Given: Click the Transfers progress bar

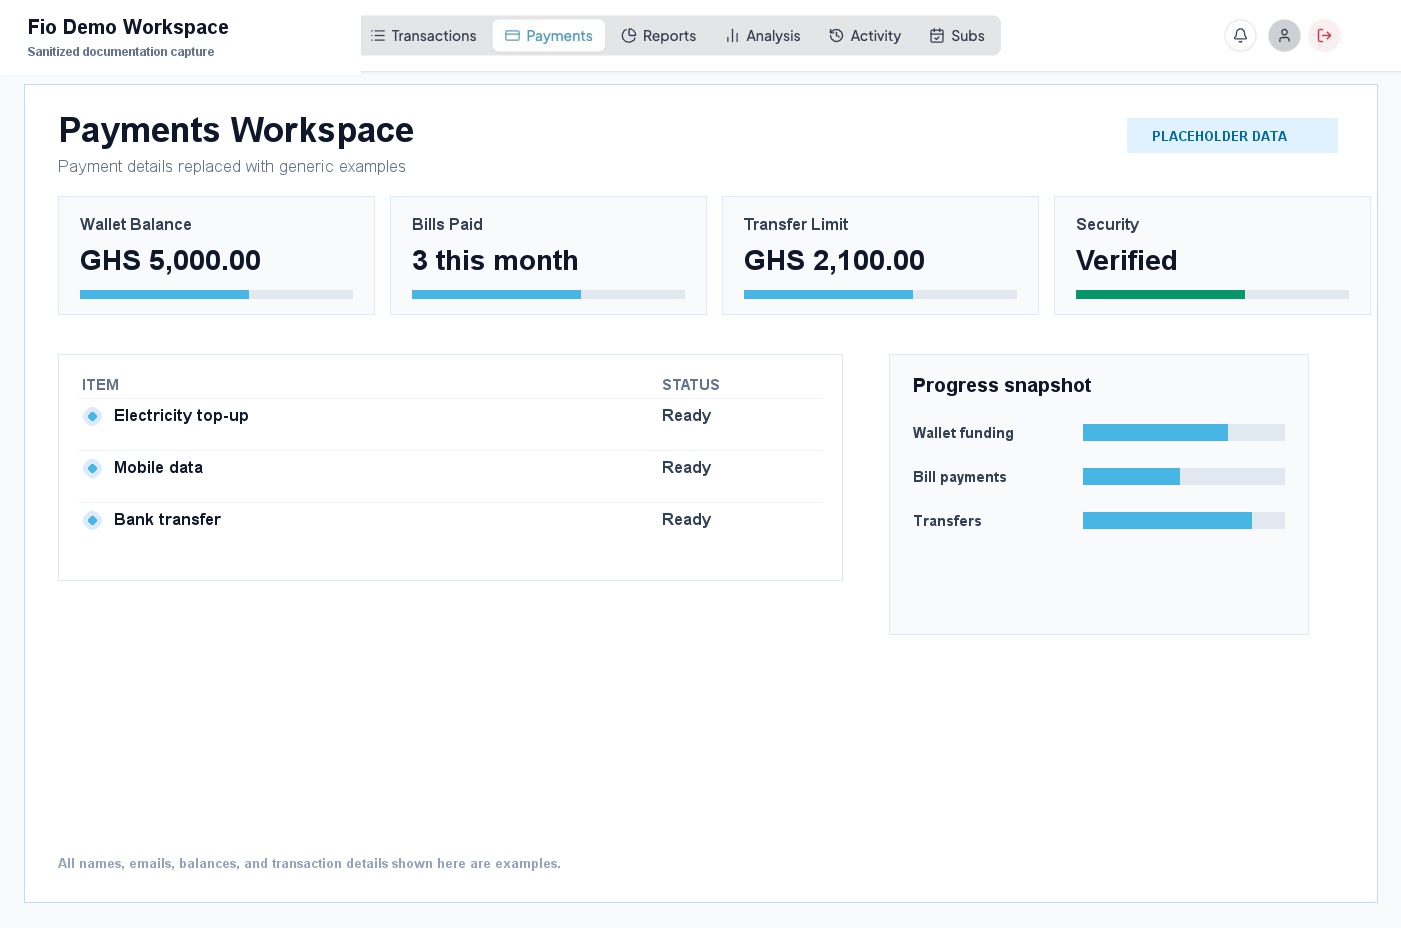Looking at the screenshot, I should [x=1184, y=521].
